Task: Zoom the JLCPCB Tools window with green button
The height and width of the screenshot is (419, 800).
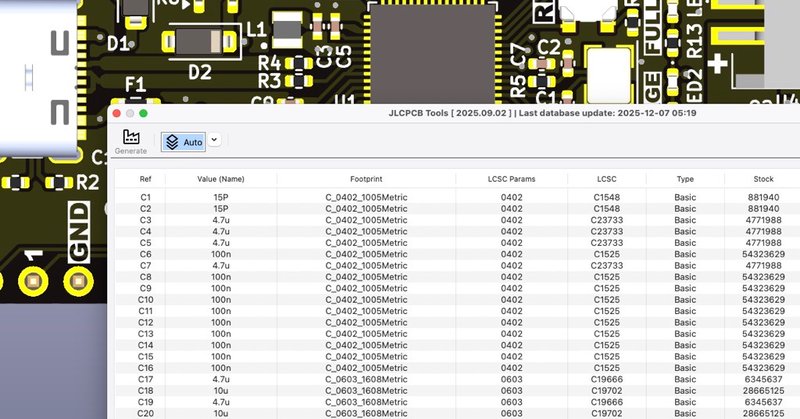Action: click(143, 113)
